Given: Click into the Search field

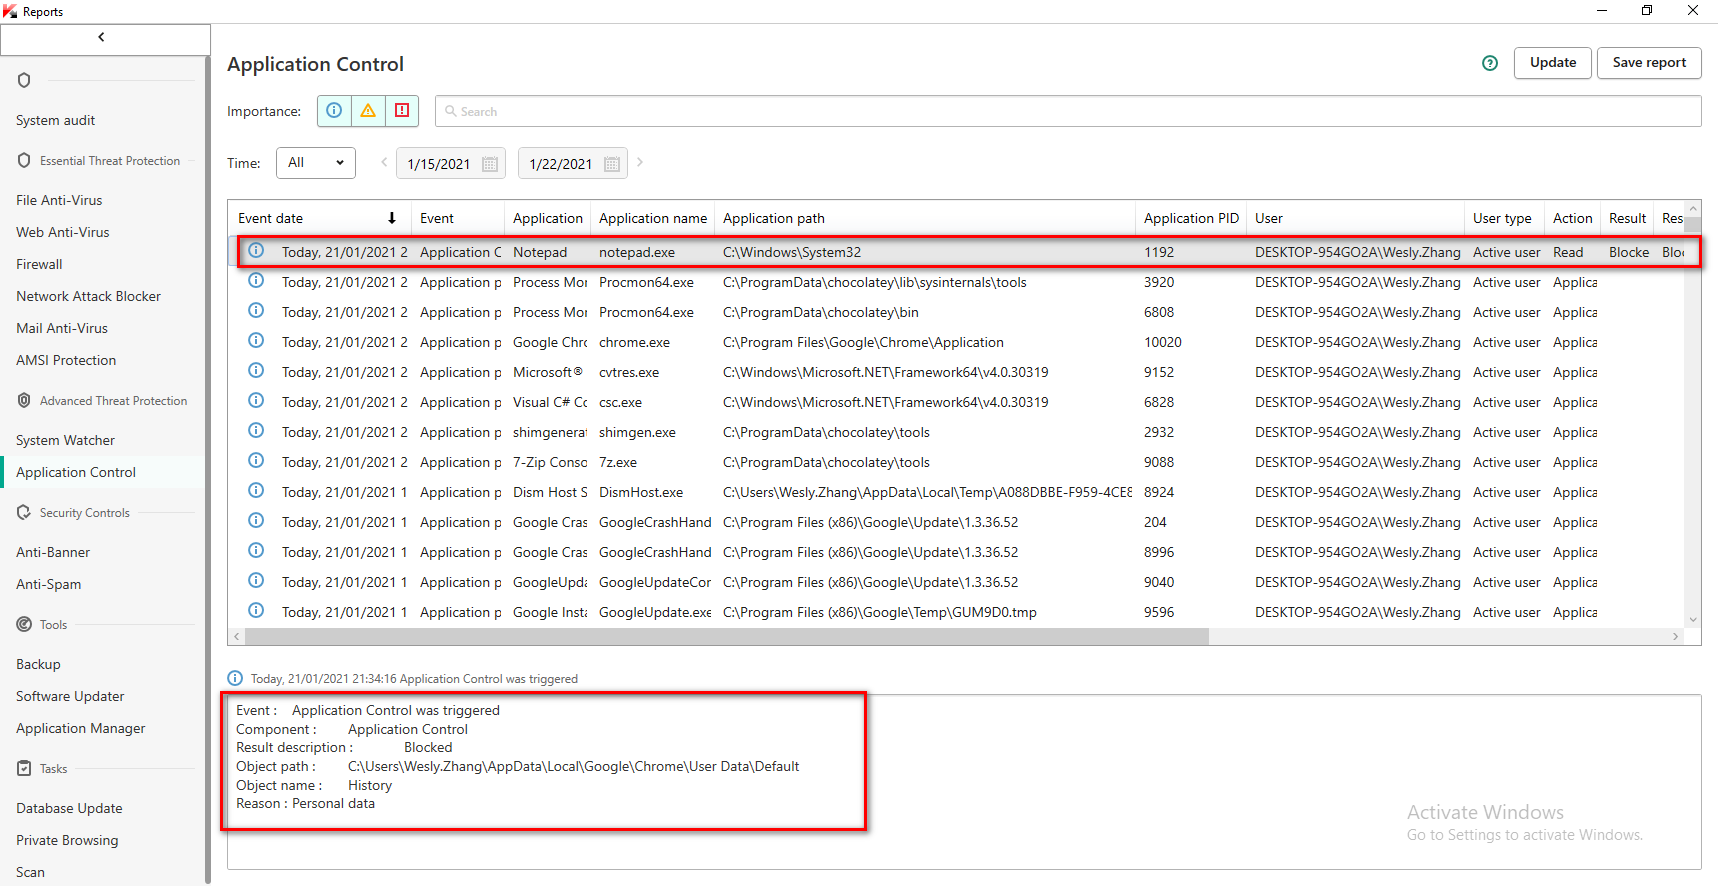Looking at the screenshot, I should (x=1068, y=111).
